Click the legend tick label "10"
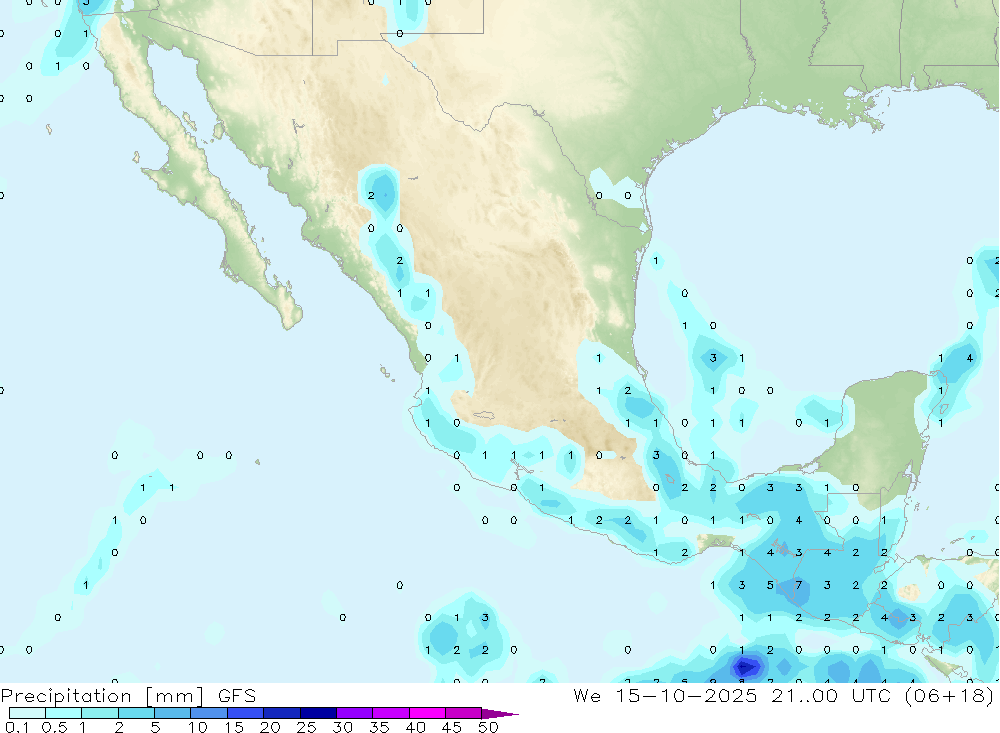Screen dimensions: 1000x733 [198, 727]
